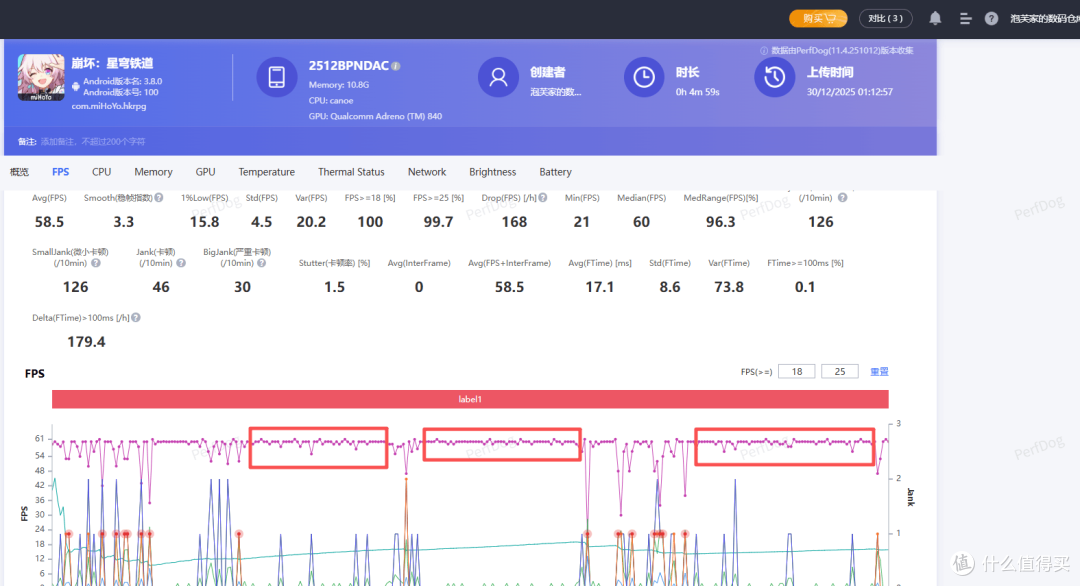This screenshot has width=1080, height=586.
Task: Click help icon next to Delta(FTime)>100ms
Action: click(x=136, y=317)
